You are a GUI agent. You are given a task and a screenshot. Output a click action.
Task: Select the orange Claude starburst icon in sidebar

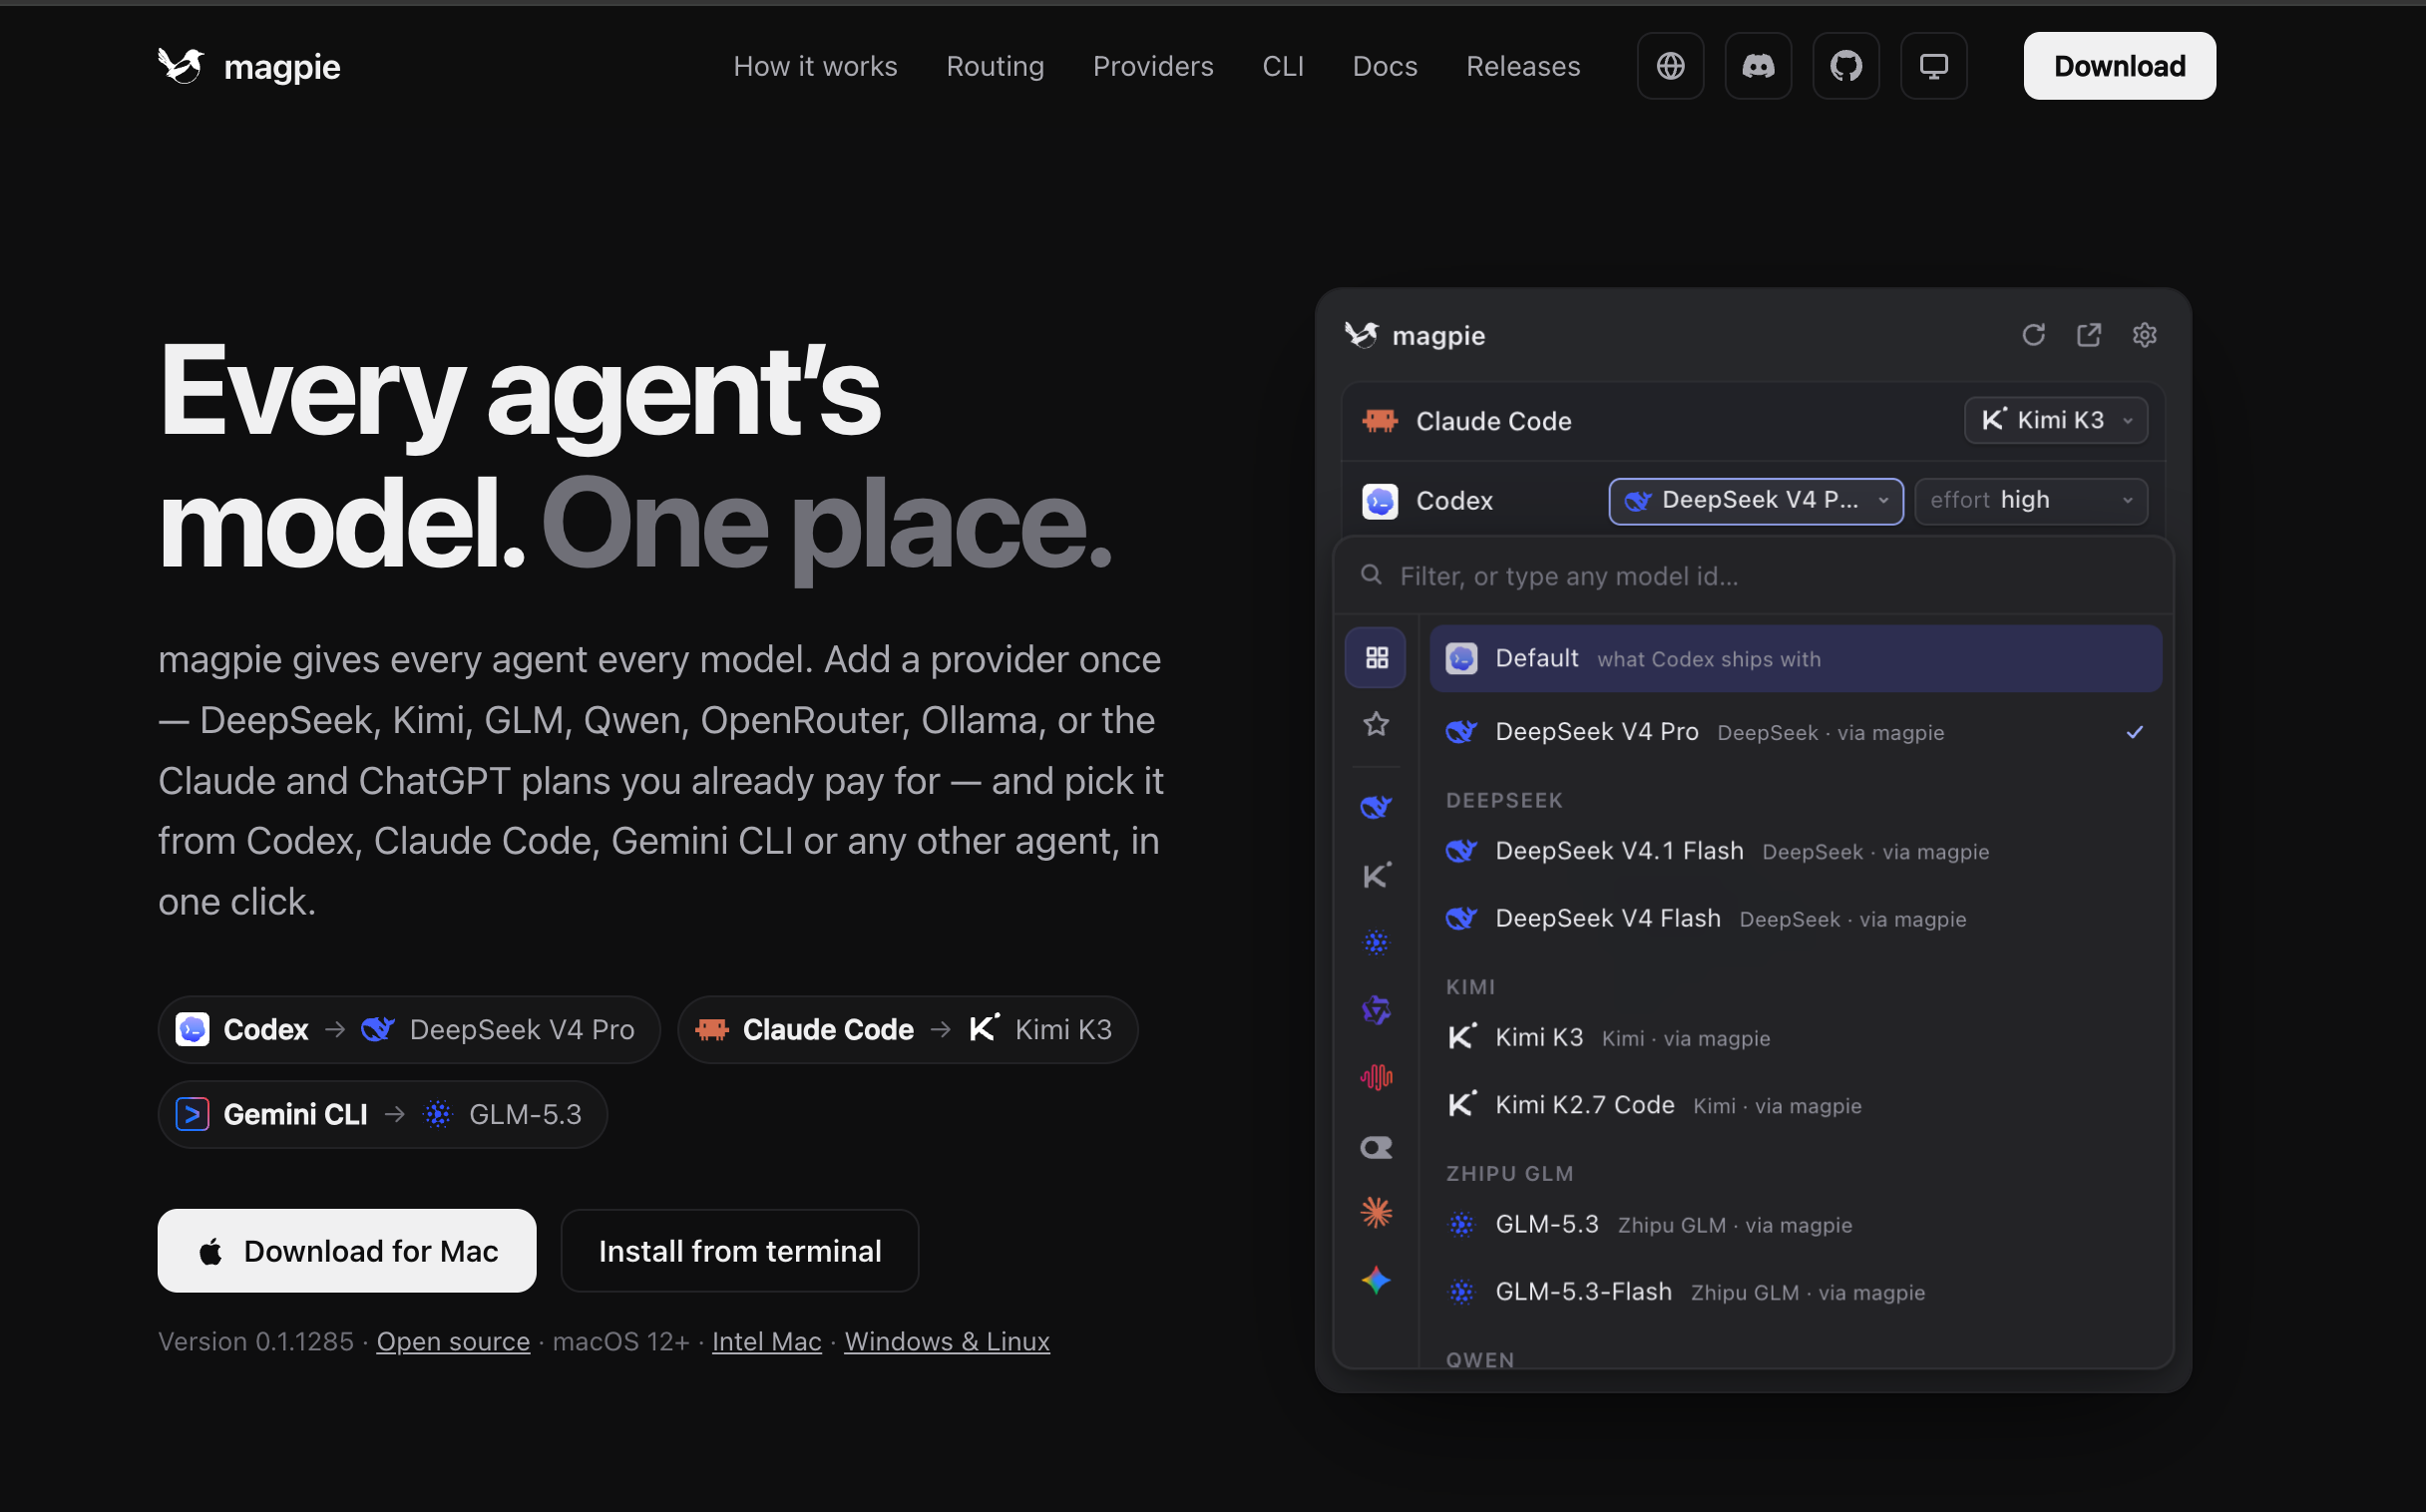[x=1376, y=1213]
